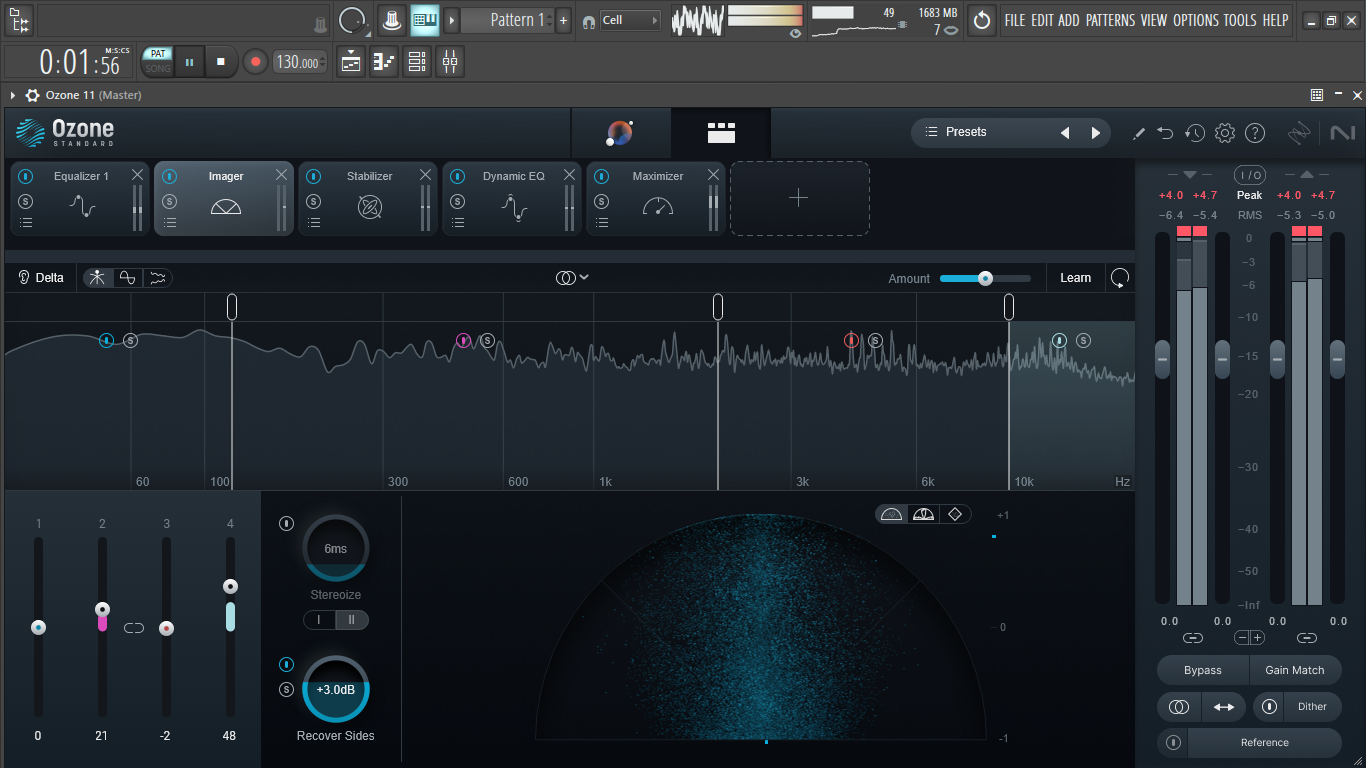Open the Cell snap dropdown

[630, 20]
